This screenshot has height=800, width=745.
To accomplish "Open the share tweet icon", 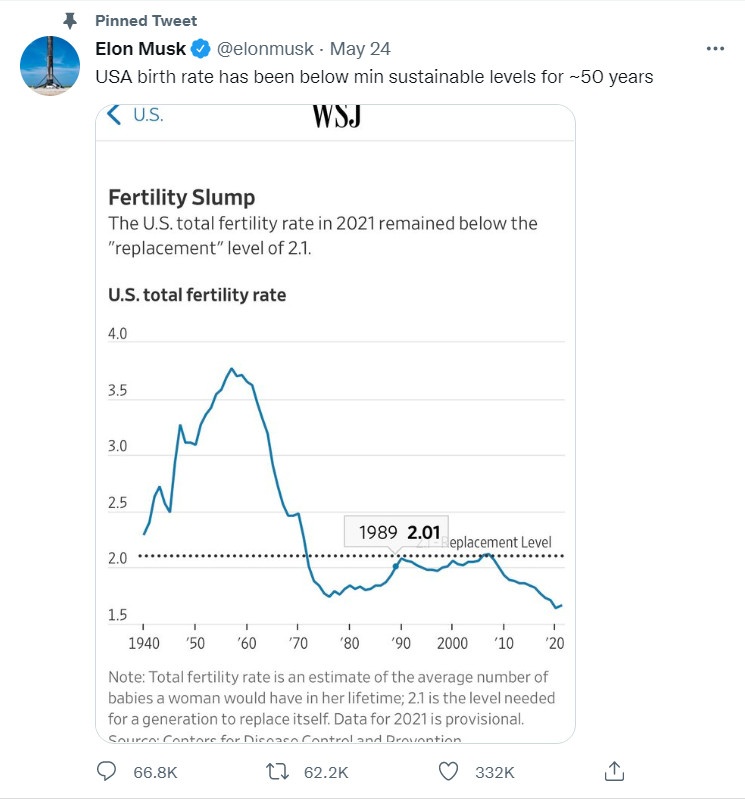I will click(614, 771).
